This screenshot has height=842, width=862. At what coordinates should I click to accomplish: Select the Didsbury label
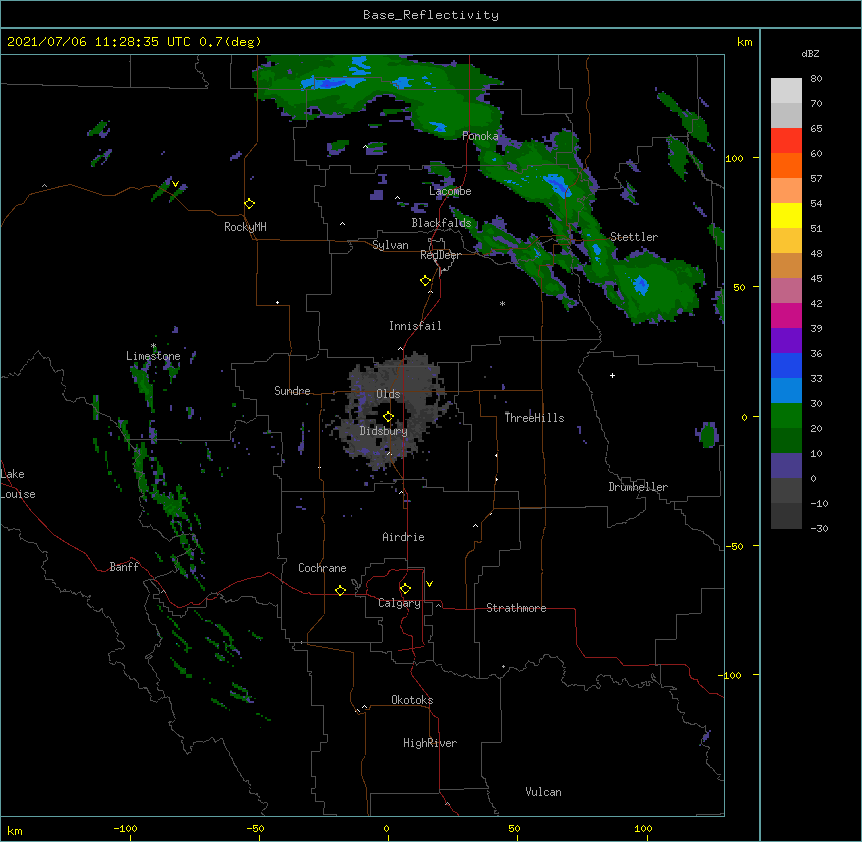tap(384, 431)
